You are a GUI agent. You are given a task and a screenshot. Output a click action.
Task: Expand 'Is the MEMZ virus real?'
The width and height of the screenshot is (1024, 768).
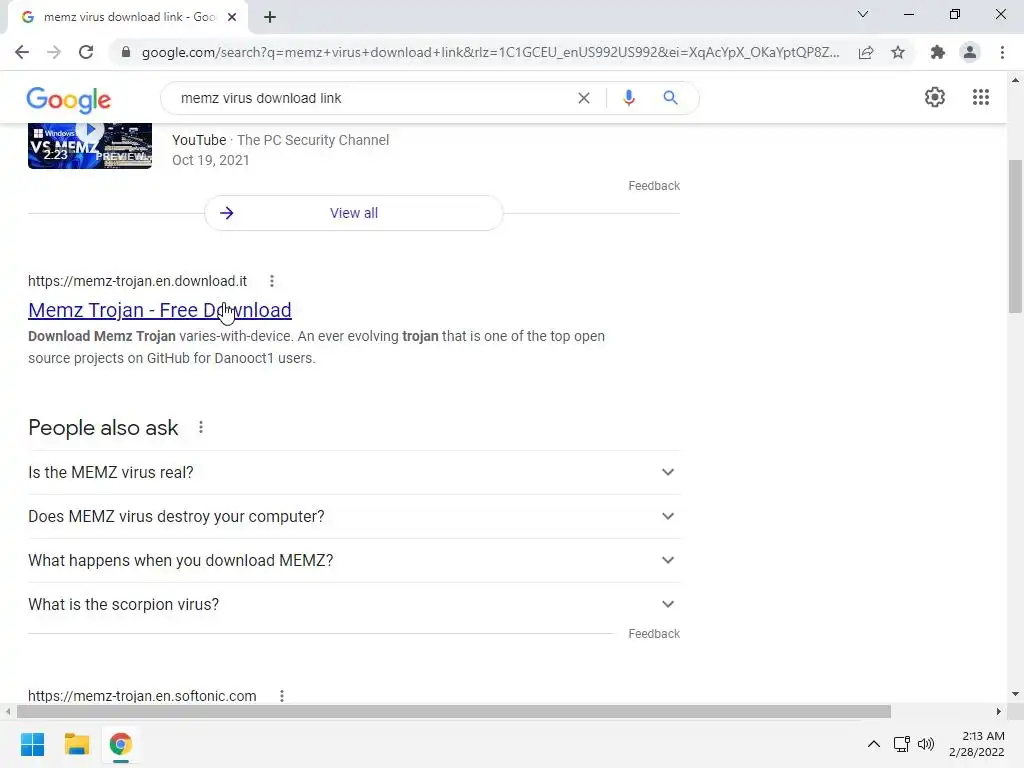coord(354,472)
